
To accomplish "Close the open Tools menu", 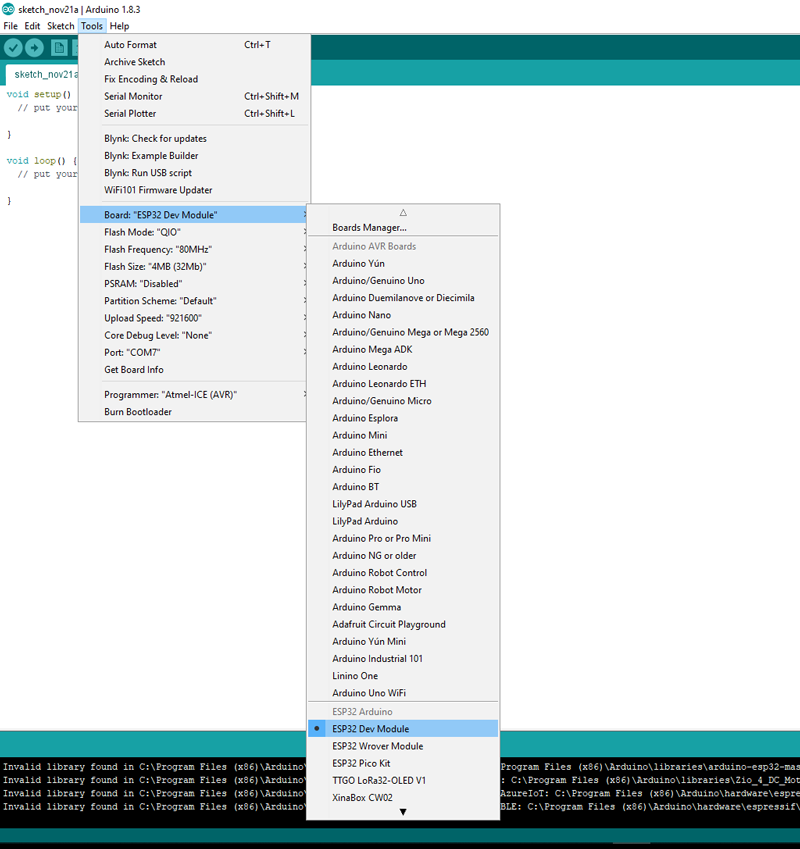I will [x=91, y=26].
